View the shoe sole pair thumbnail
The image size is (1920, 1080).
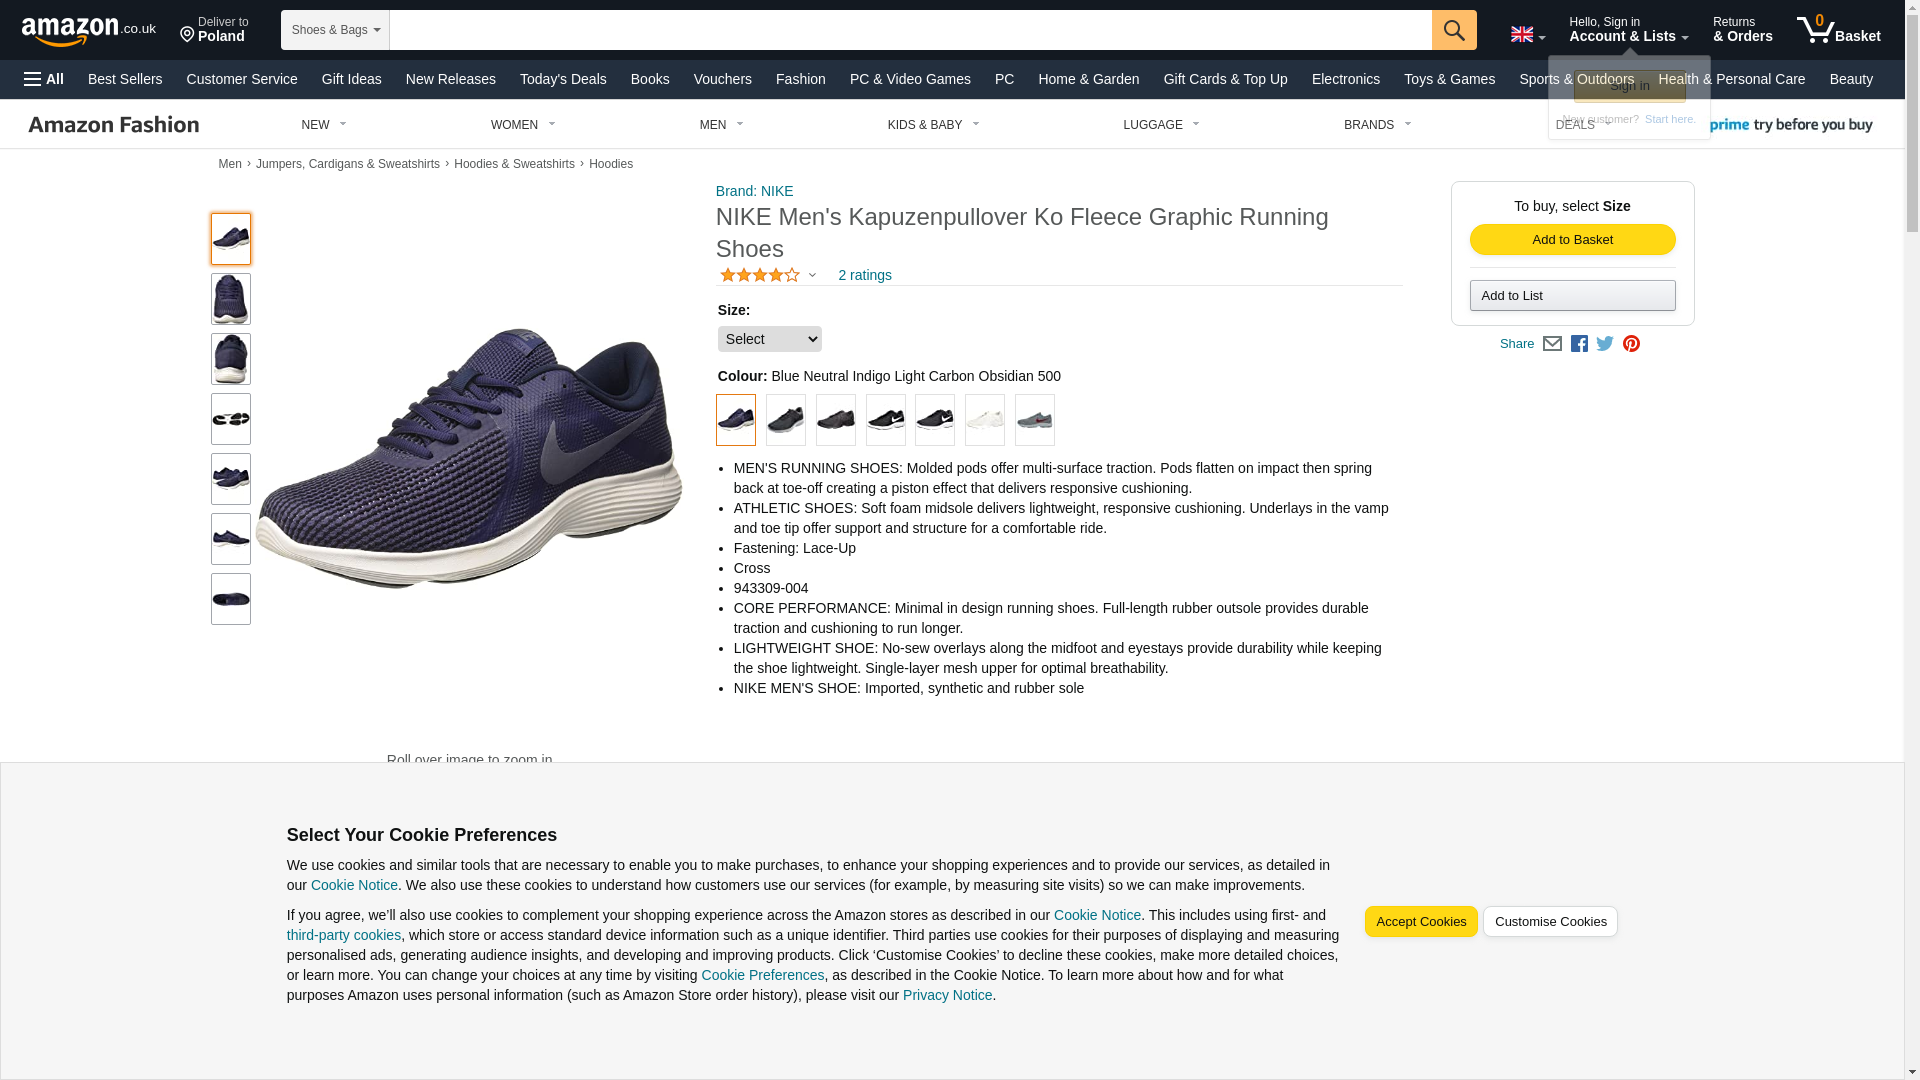pyautogui.click(x=231, y=419)
